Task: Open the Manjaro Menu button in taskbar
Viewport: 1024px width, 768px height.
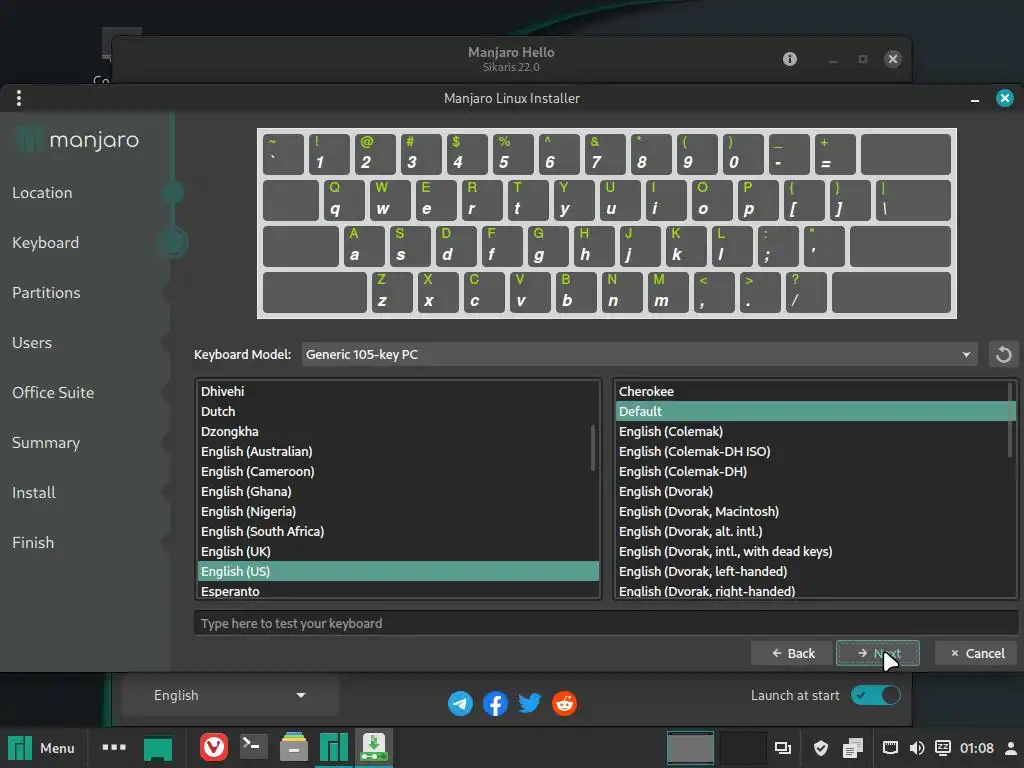Action: click(x=42, y=748)
